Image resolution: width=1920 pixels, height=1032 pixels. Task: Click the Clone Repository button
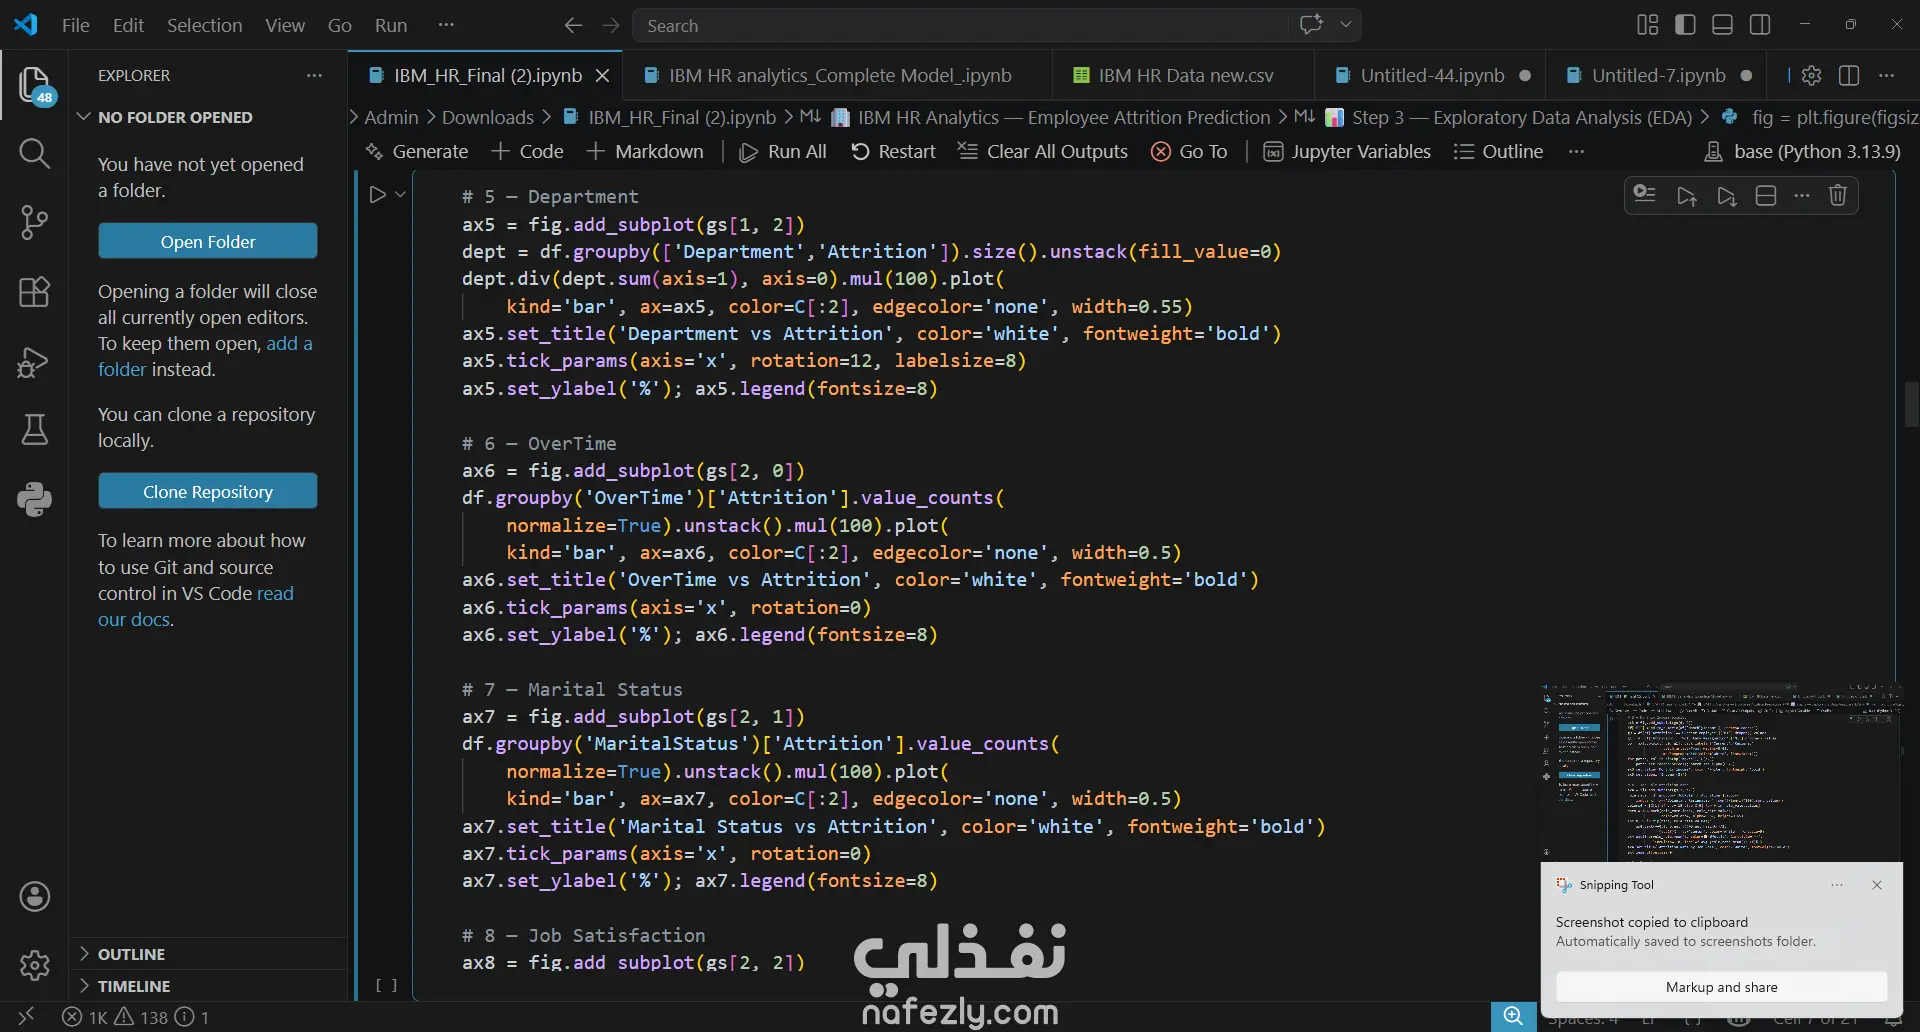[x=208, y=491]
